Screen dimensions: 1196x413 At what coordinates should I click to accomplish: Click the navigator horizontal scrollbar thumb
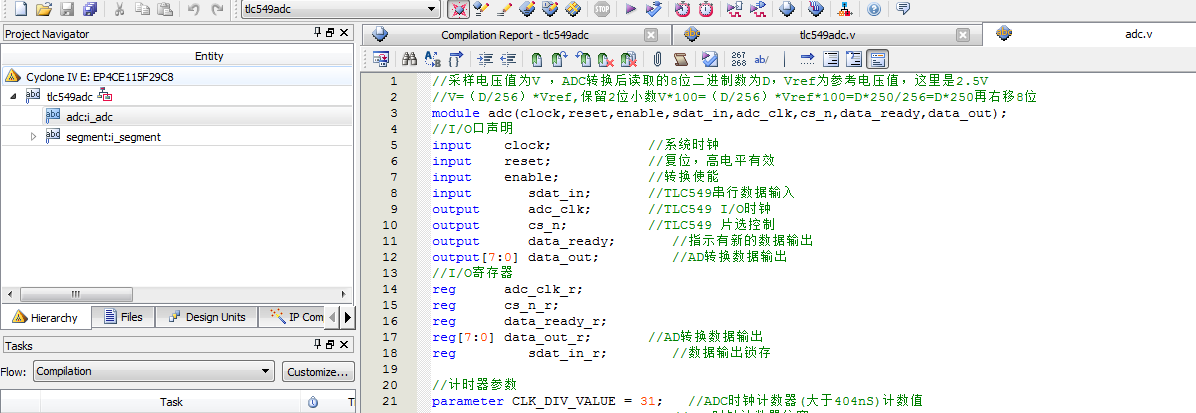pos(76,294)
